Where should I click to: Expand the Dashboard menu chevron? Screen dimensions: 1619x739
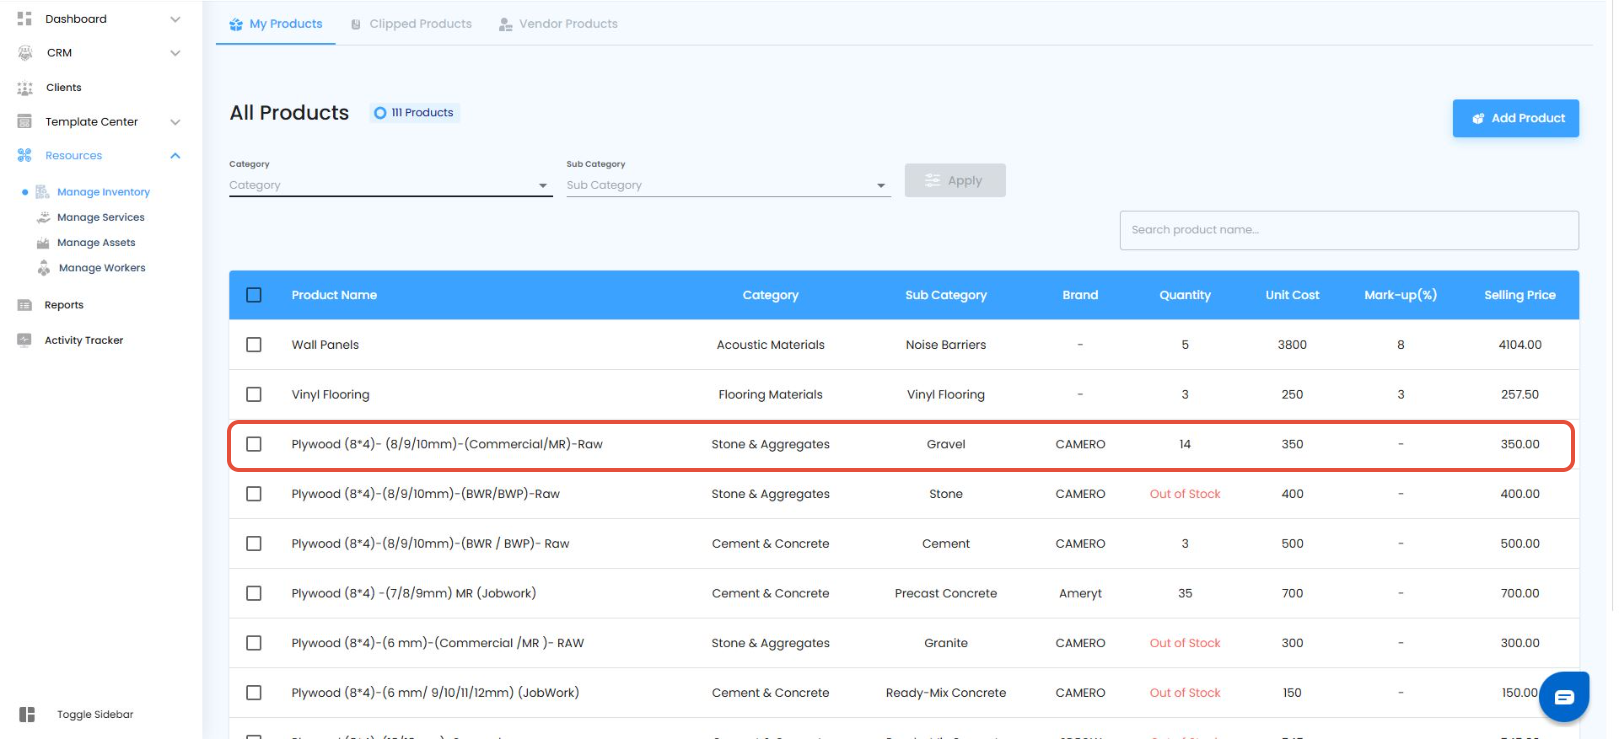(x=175, y=19)
